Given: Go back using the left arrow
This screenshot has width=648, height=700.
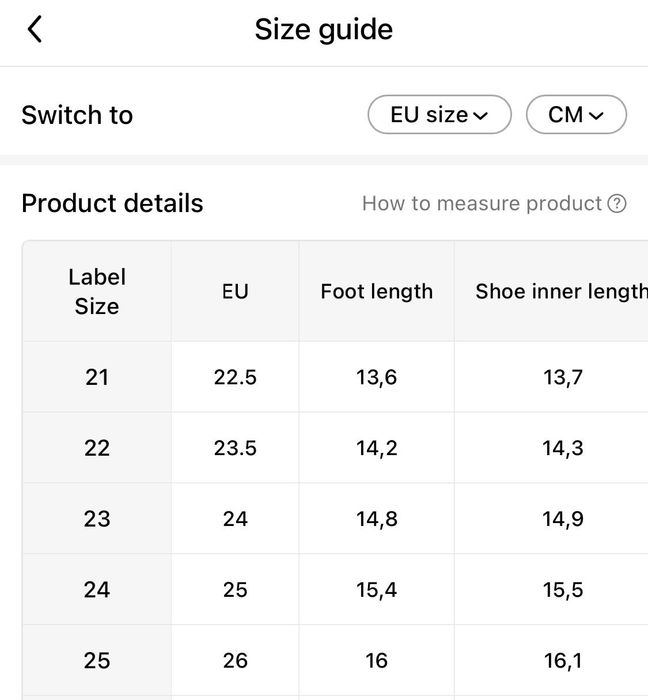Looking at the screenshot, I should [35, 30].
